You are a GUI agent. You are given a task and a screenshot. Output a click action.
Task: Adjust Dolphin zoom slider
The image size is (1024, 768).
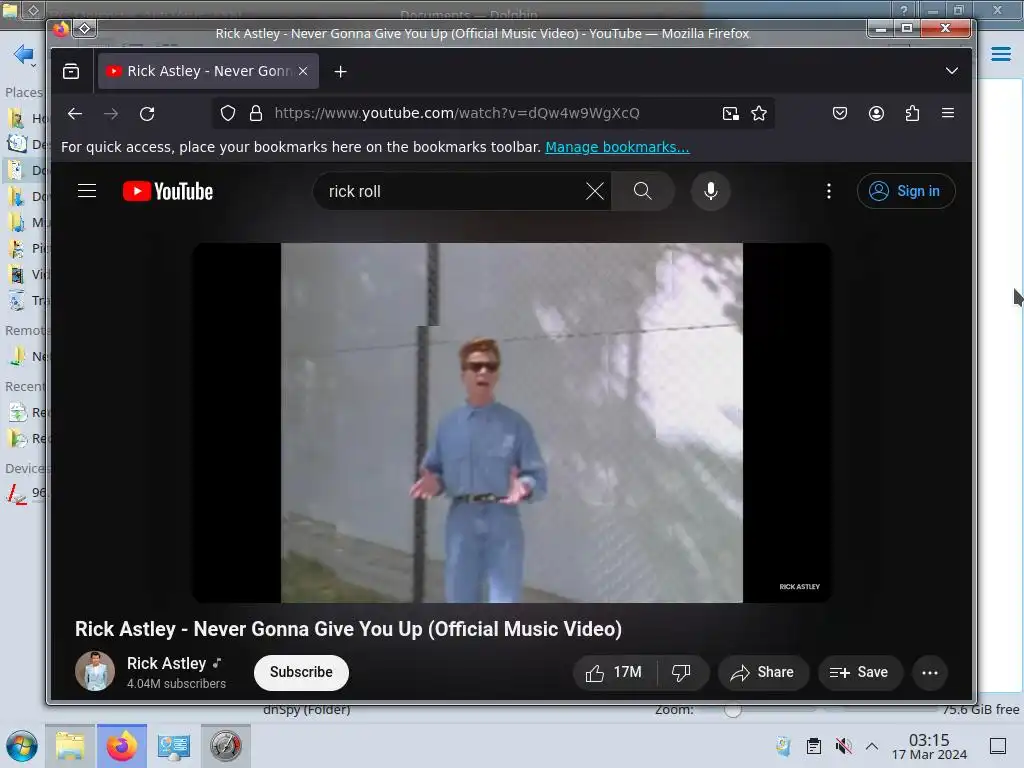tap(733, 710)
